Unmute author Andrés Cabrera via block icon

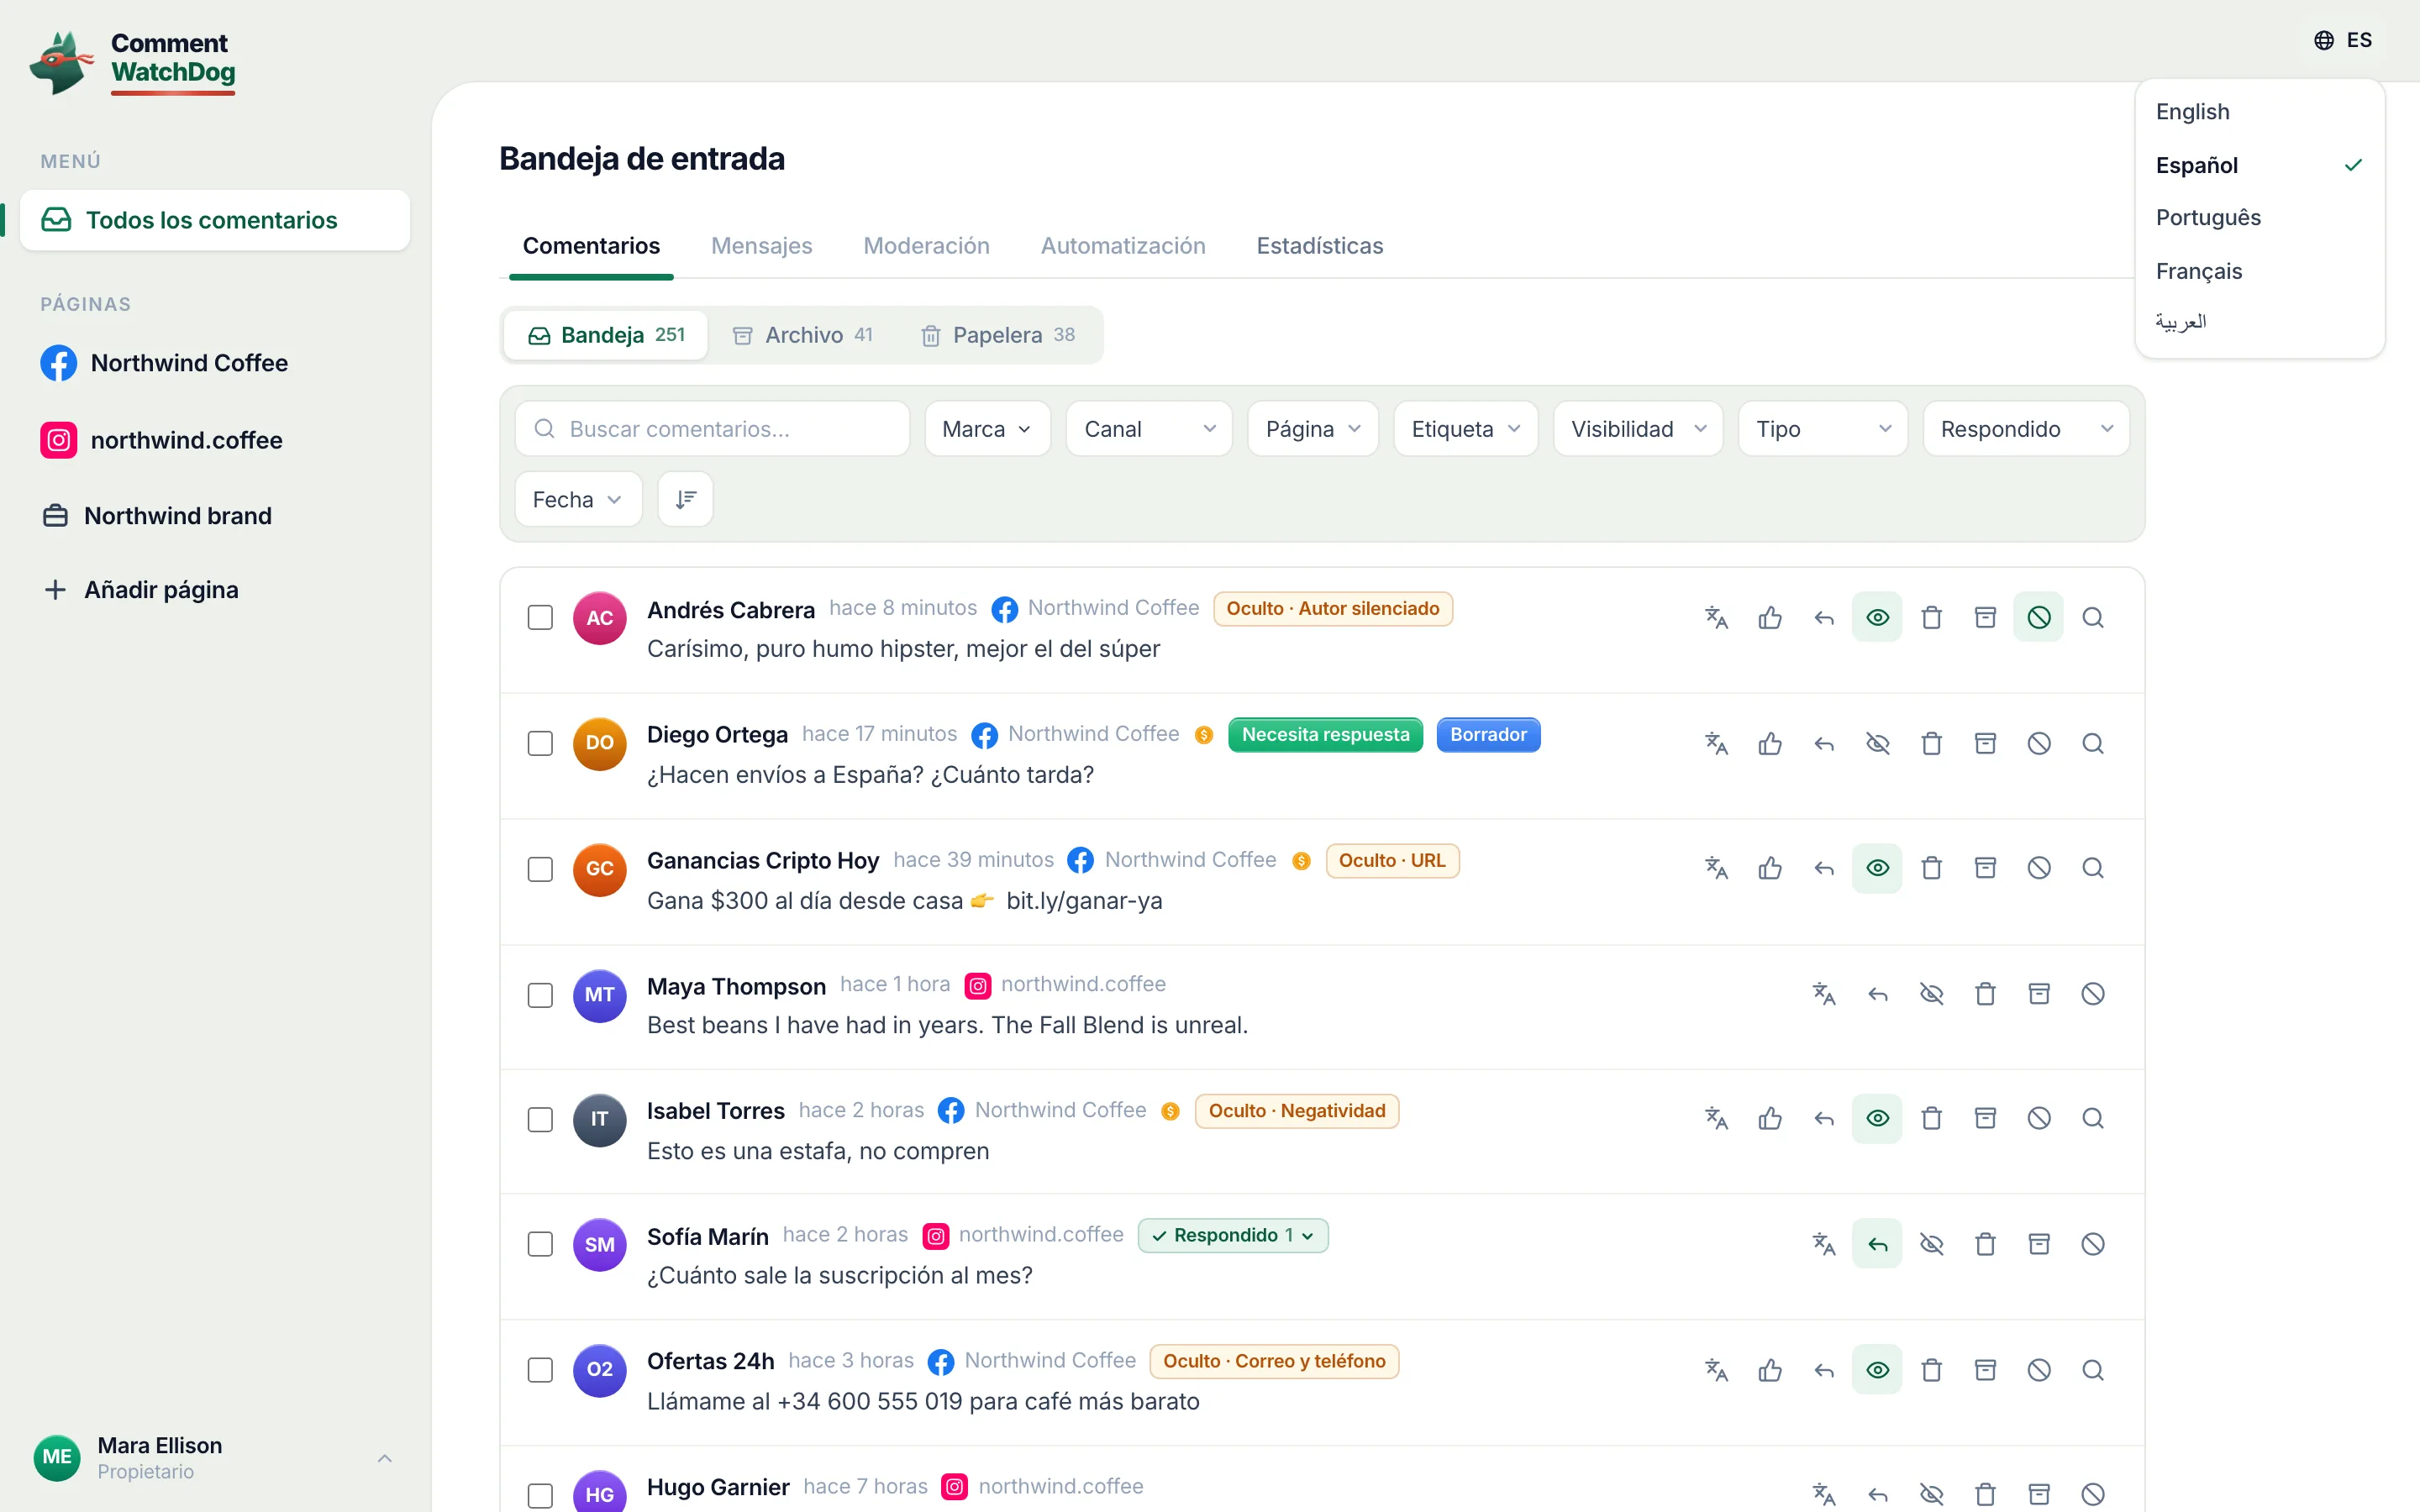pyautogui.click(x=2039, y=618)
